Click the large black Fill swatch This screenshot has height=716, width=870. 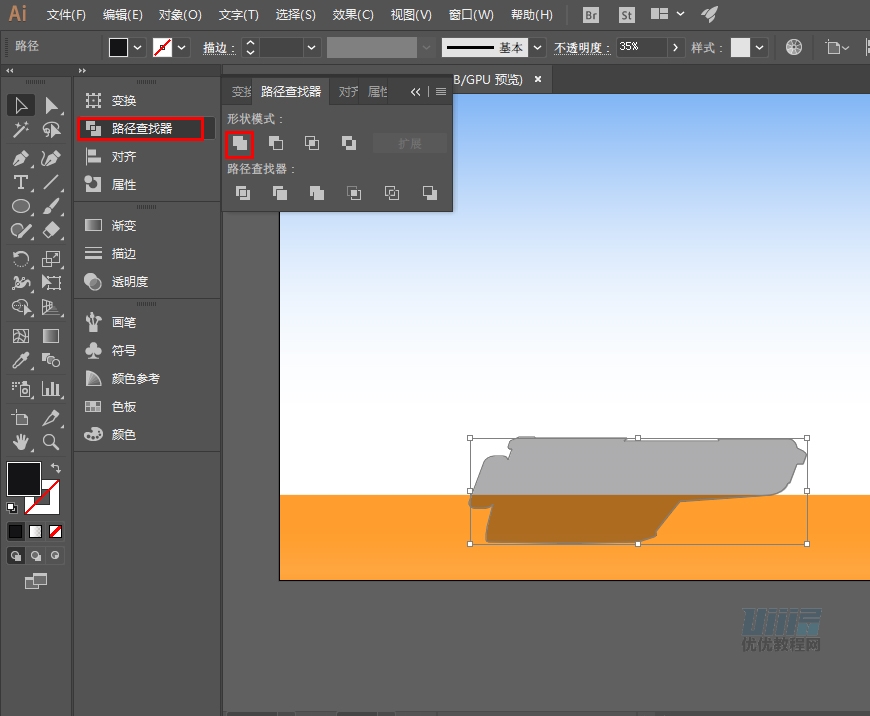pyautogui.click(x=24, y=478)
